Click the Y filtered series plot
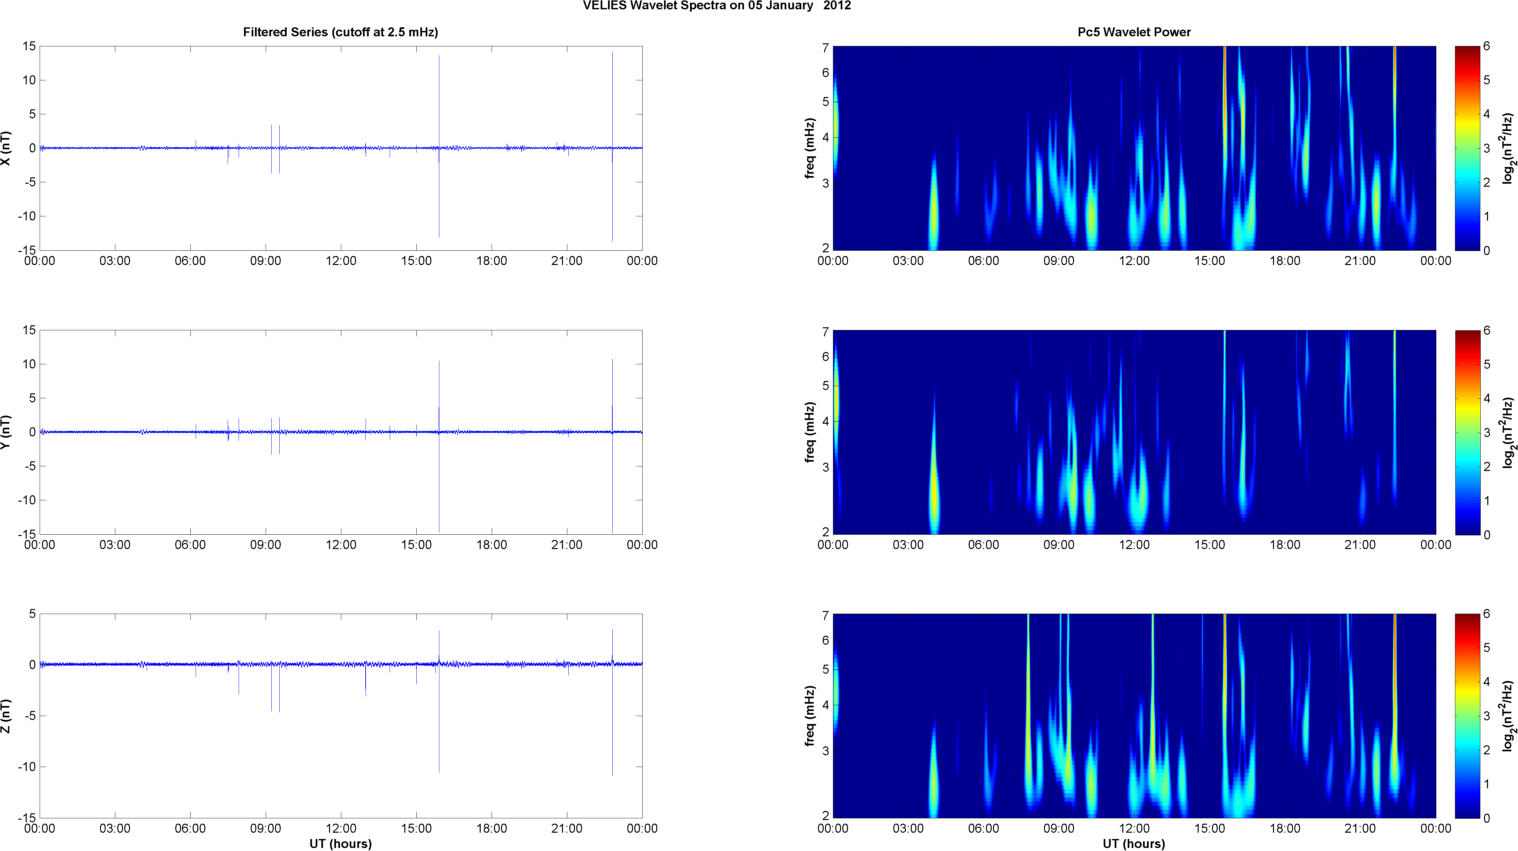This screenshot has width=1518, height=851. [340, 432]
